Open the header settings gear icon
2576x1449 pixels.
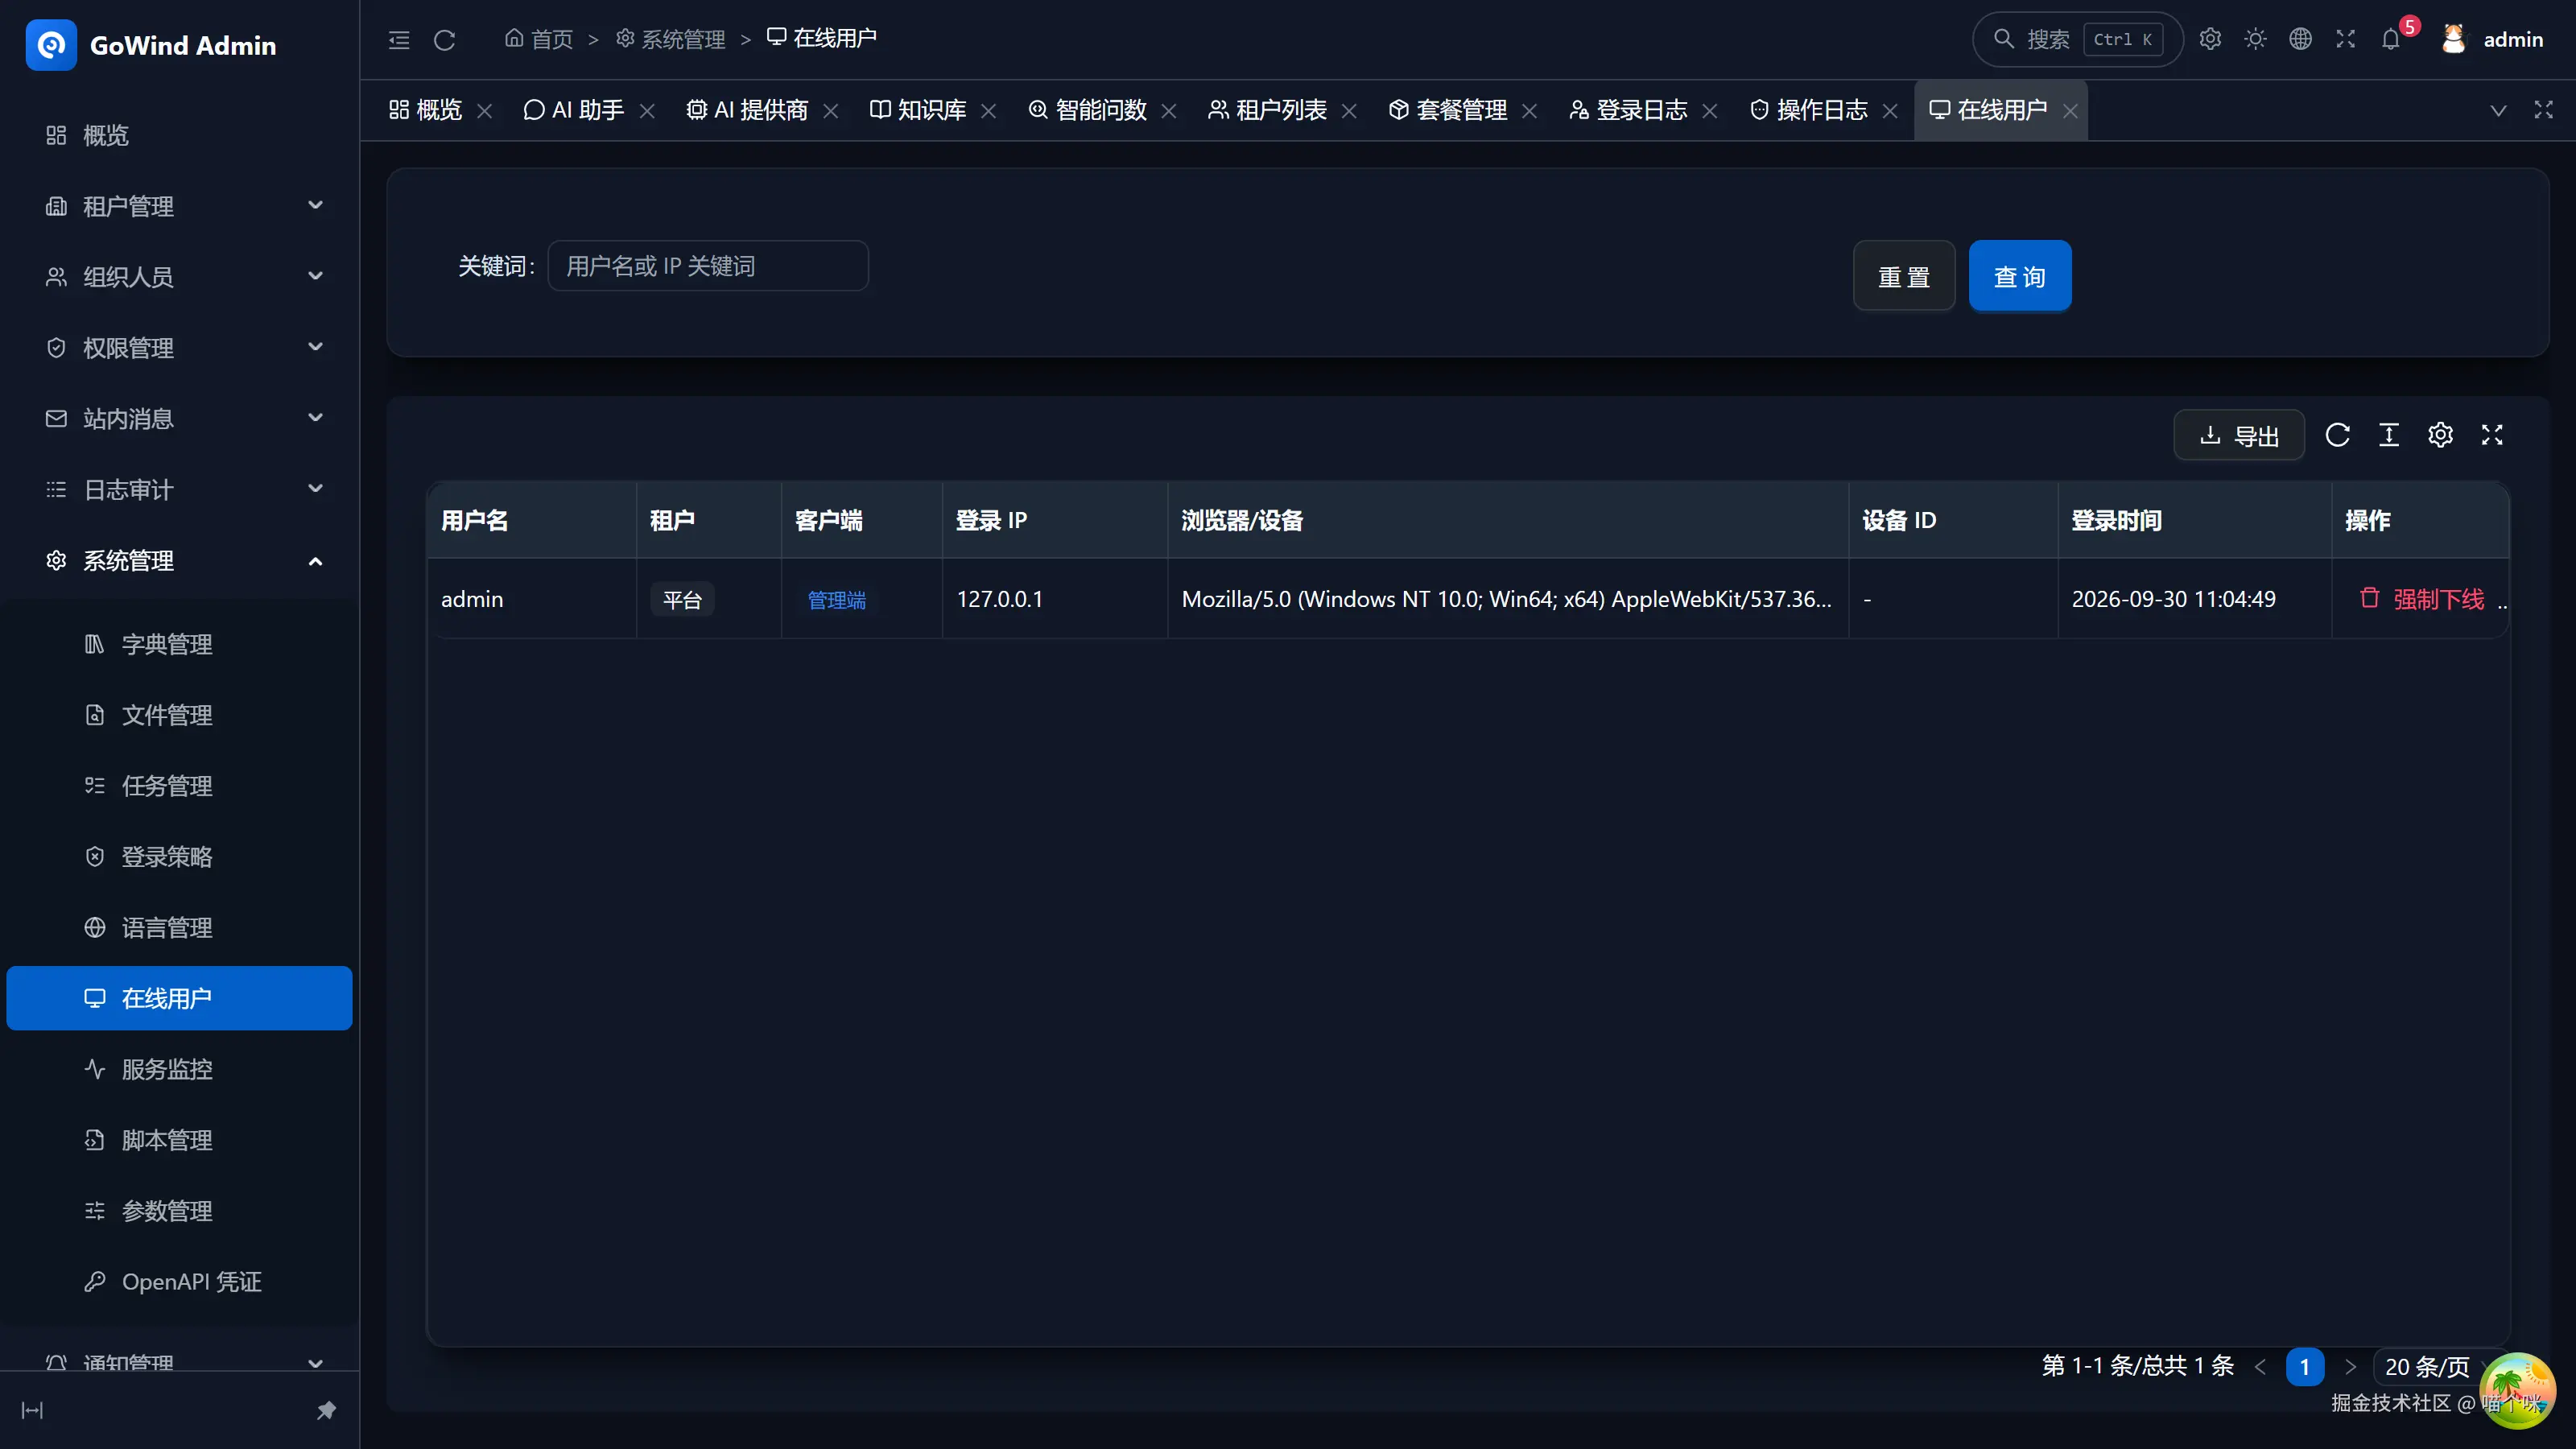click(2210, 39)
